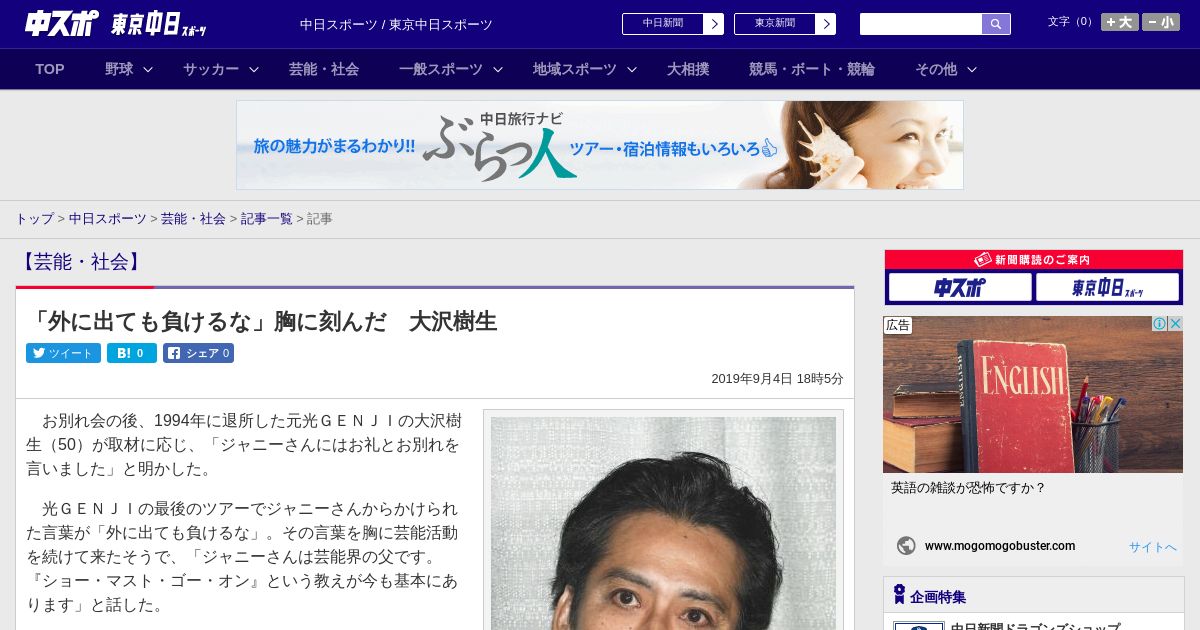
Task: Follow the 芸能・社会 breadcrumb link
Action: pos(193,218)
